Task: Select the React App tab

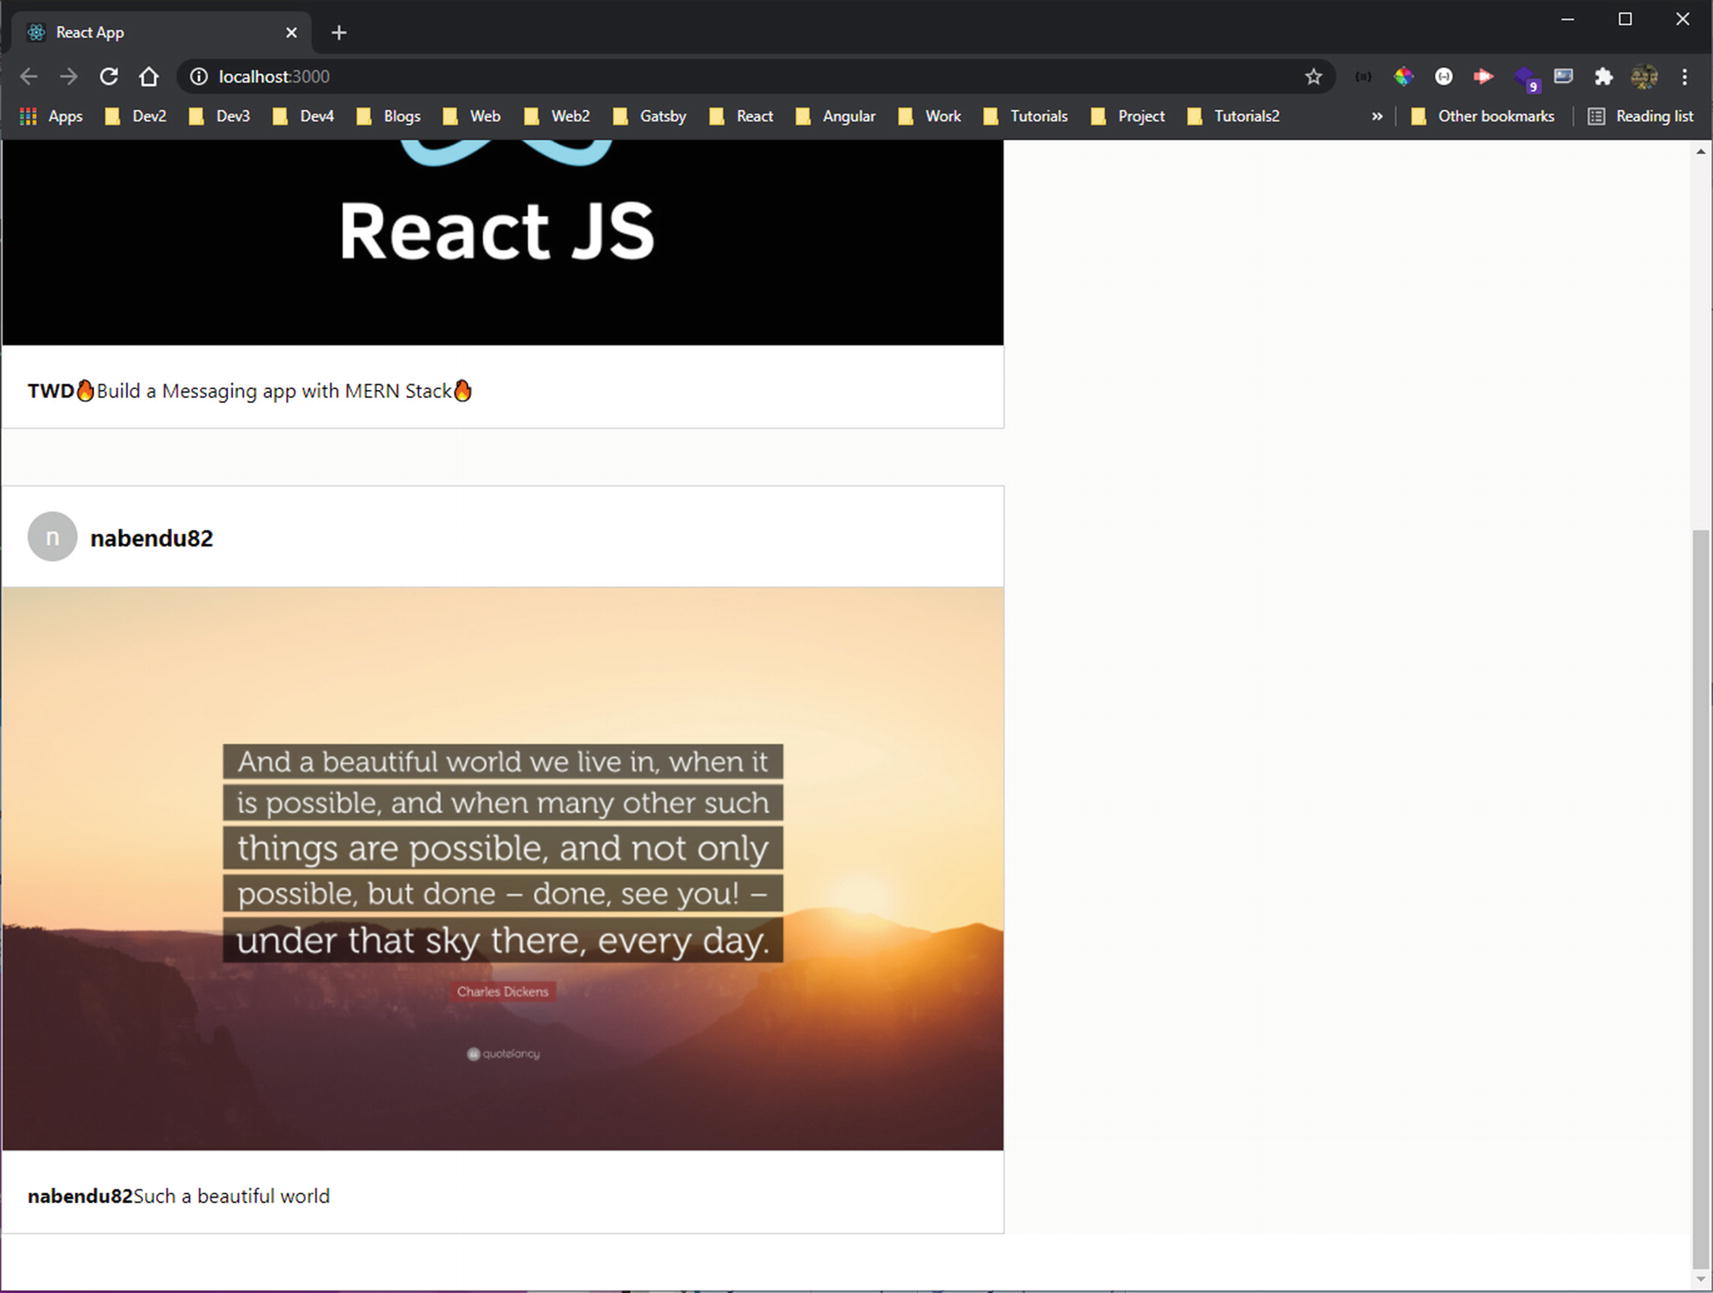Action: coord(150,33)
